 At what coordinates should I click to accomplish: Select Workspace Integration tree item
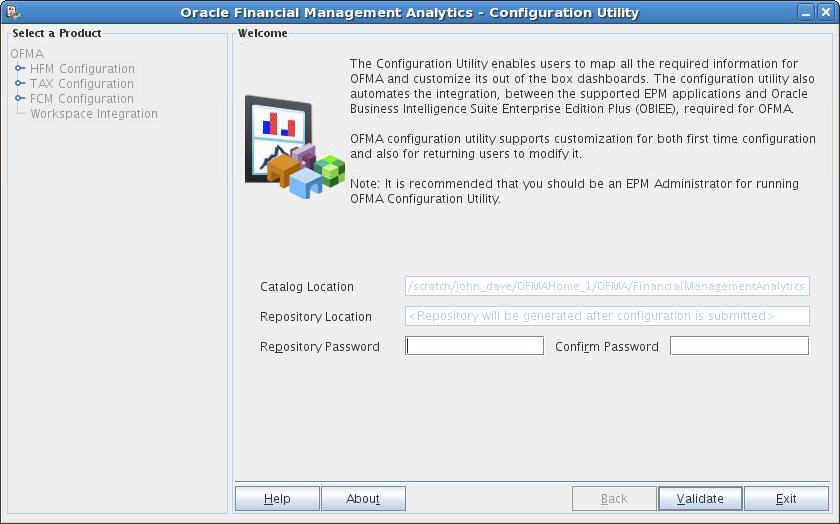(94, 114)
